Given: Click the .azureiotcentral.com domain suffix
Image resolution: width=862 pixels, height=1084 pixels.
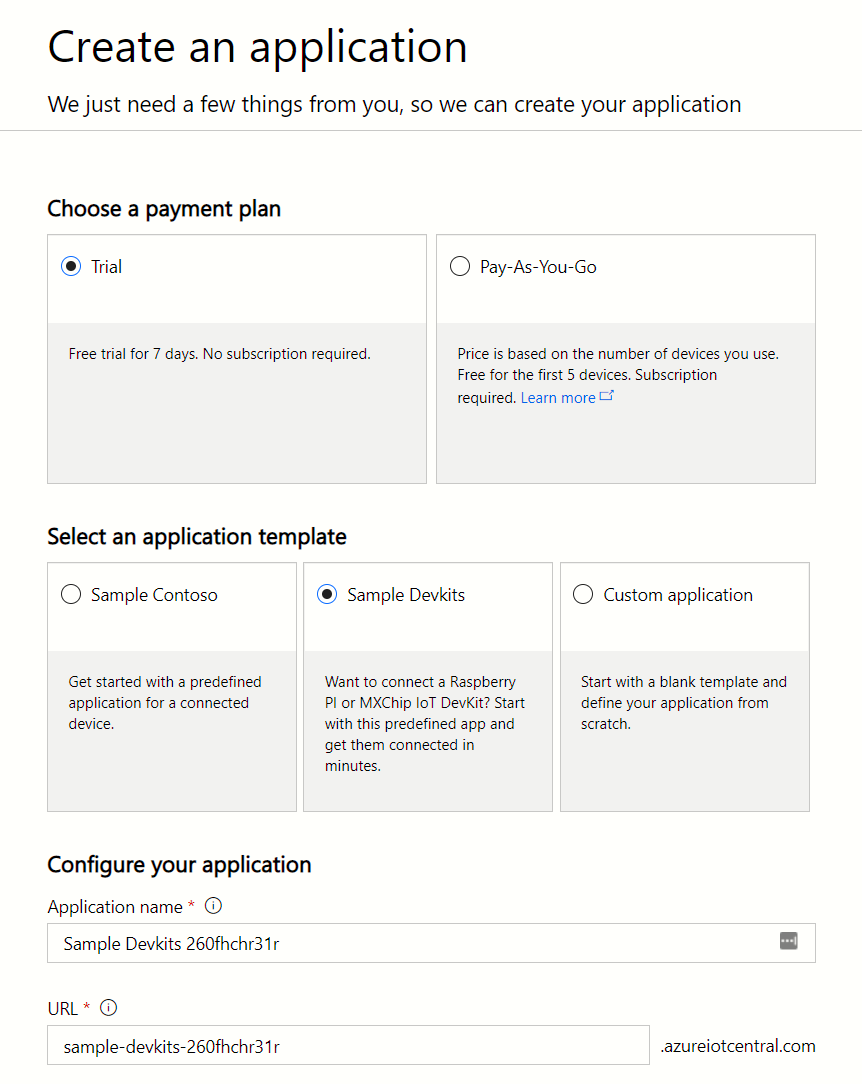Looking at the screenshot, I should [x=737, y=1044].
